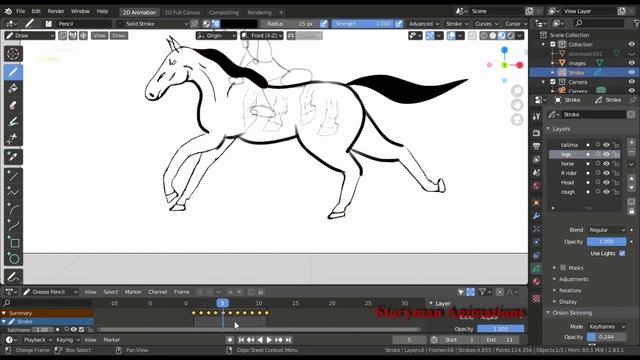
Task: Select the Line drawing tool
Action: point(13,176)
